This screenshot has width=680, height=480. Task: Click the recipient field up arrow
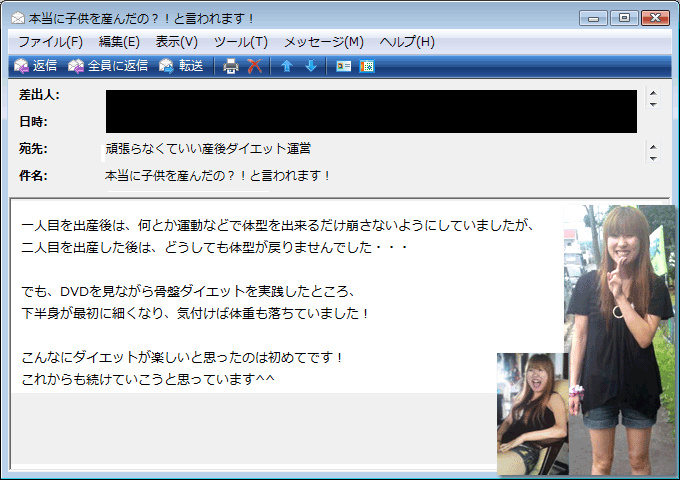tap(653, 147)
